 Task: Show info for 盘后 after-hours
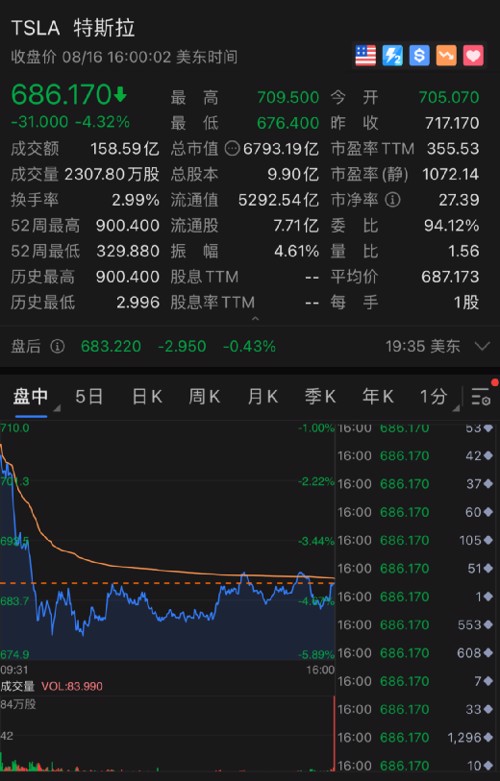(x=57, y=346)
